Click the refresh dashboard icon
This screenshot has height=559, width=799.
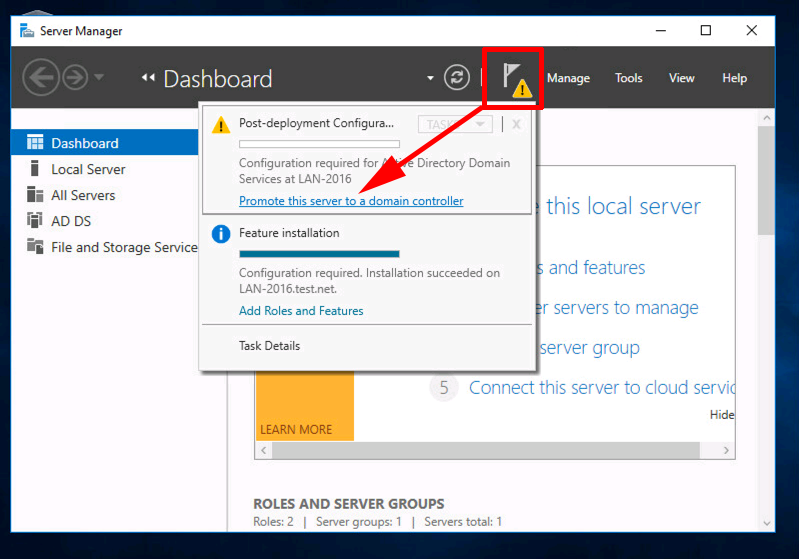457,78
